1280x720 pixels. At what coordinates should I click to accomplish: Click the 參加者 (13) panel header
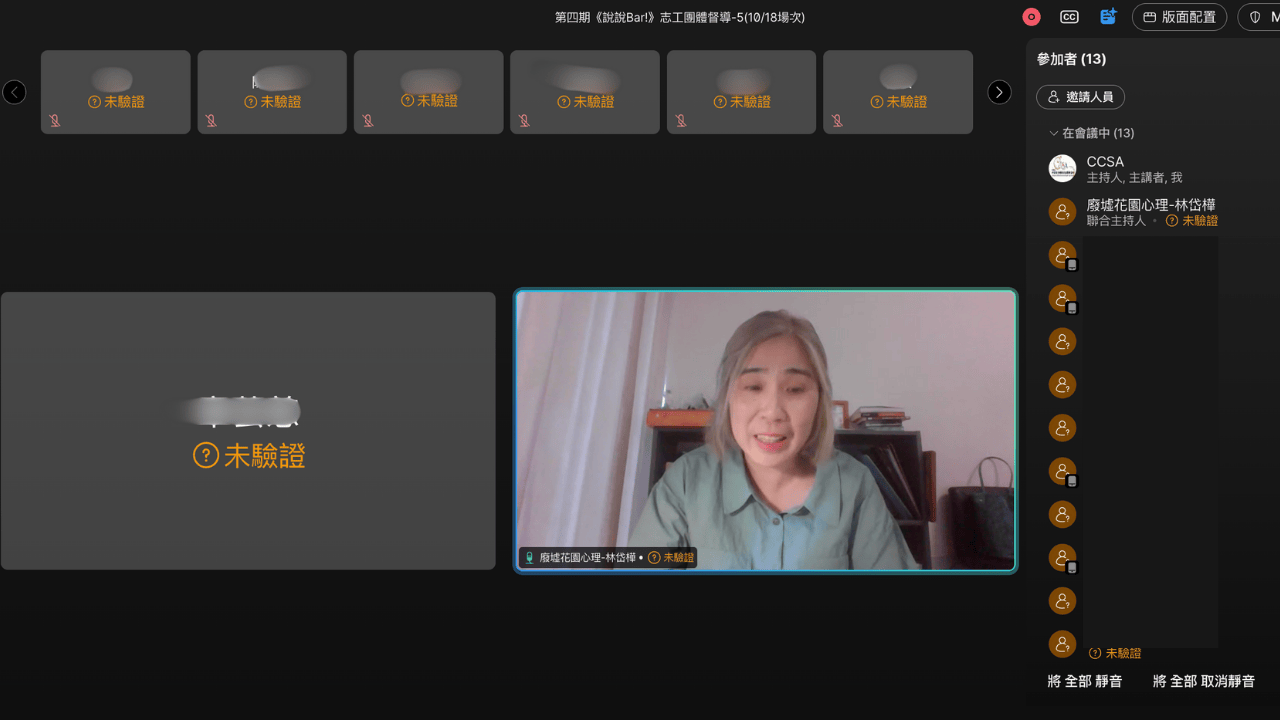1071,59
